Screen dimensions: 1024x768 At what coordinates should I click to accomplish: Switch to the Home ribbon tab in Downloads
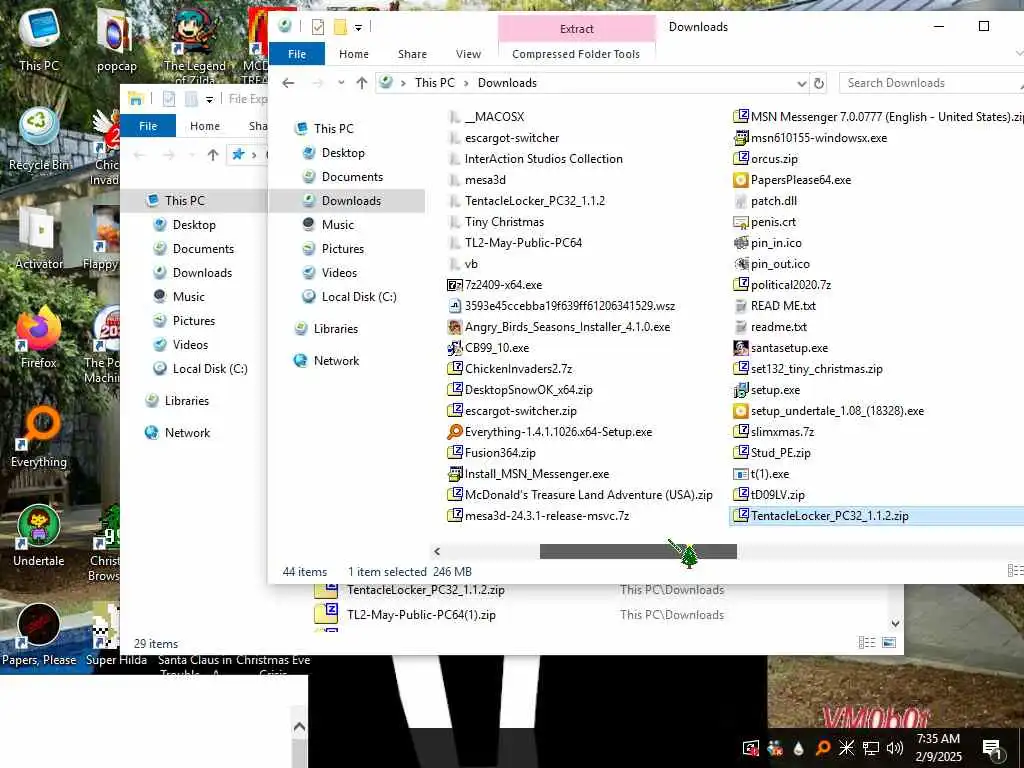point(353,54)
